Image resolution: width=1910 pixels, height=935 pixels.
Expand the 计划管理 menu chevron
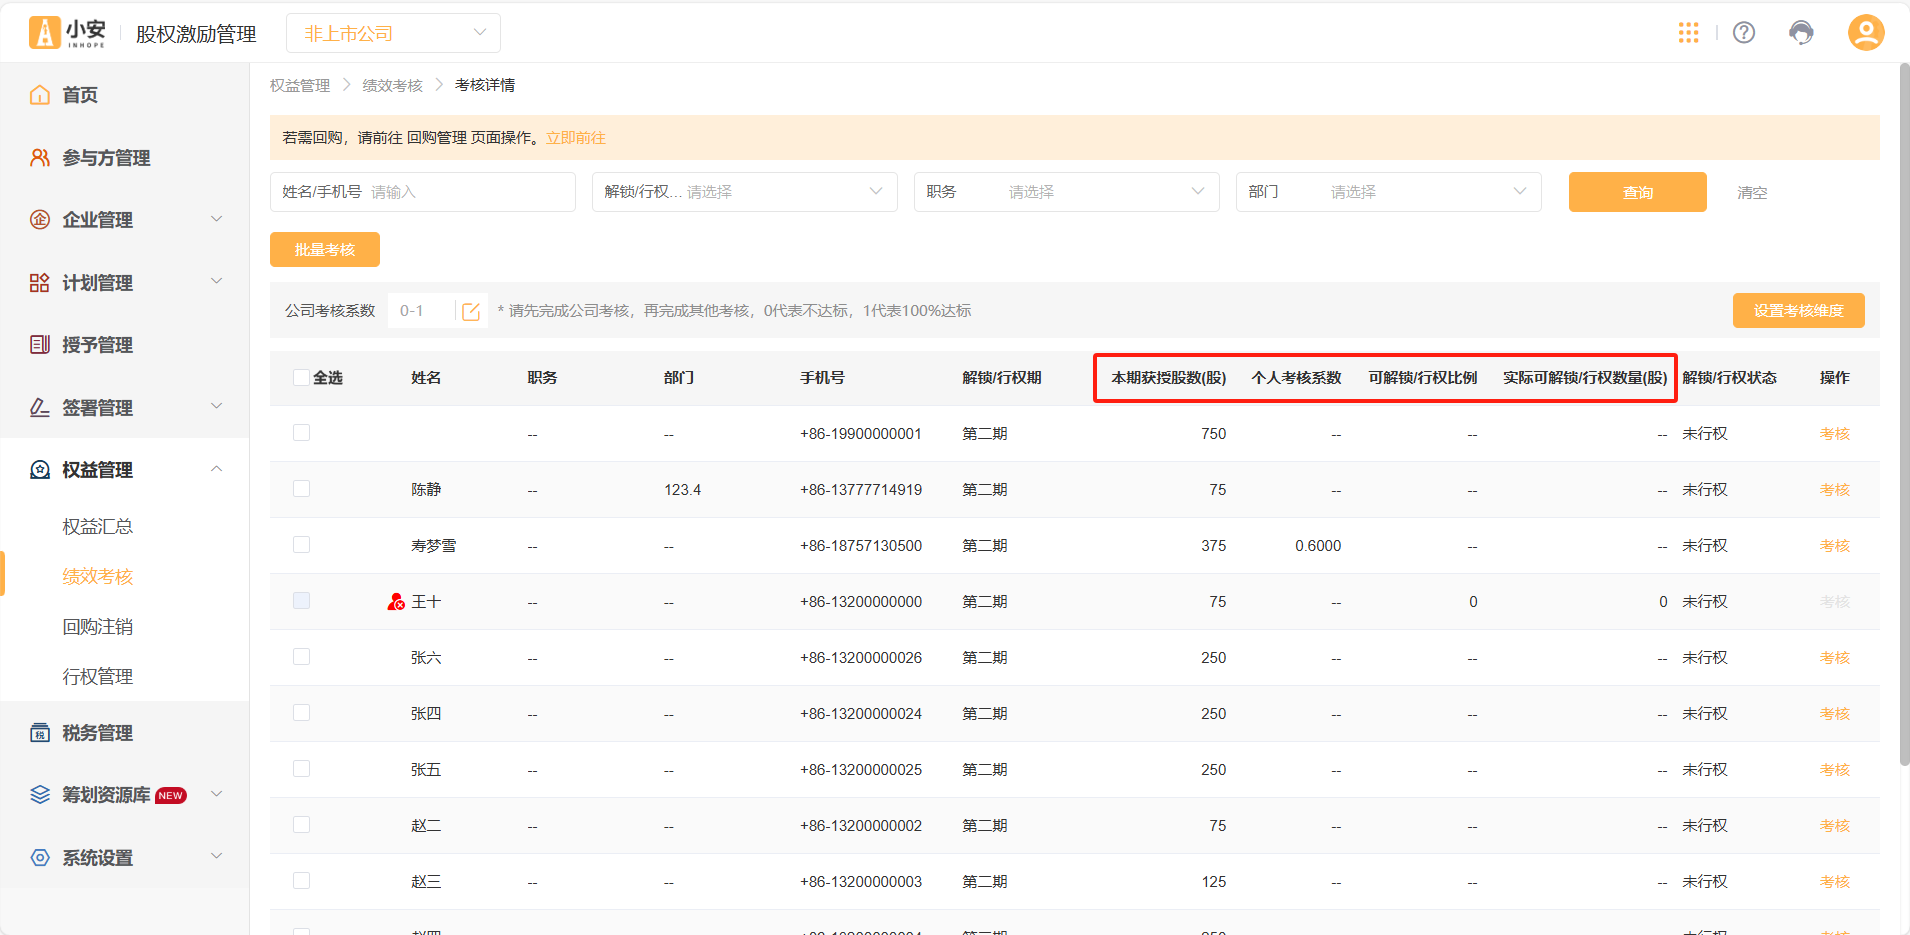[x=217, y=282]
